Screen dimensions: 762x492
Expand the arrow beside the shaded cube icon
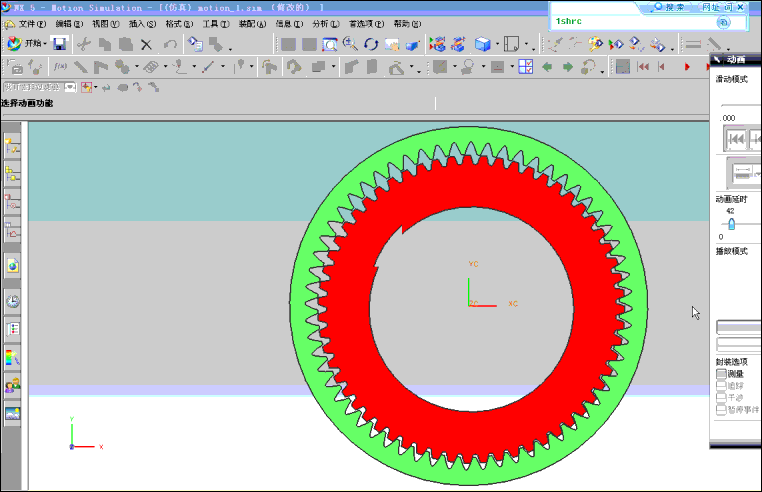[497, 45]
